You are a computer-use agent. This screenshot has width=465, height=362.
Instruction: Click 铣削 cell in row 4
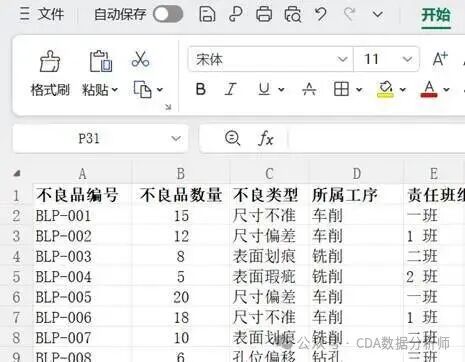click(x=357, y=256)
